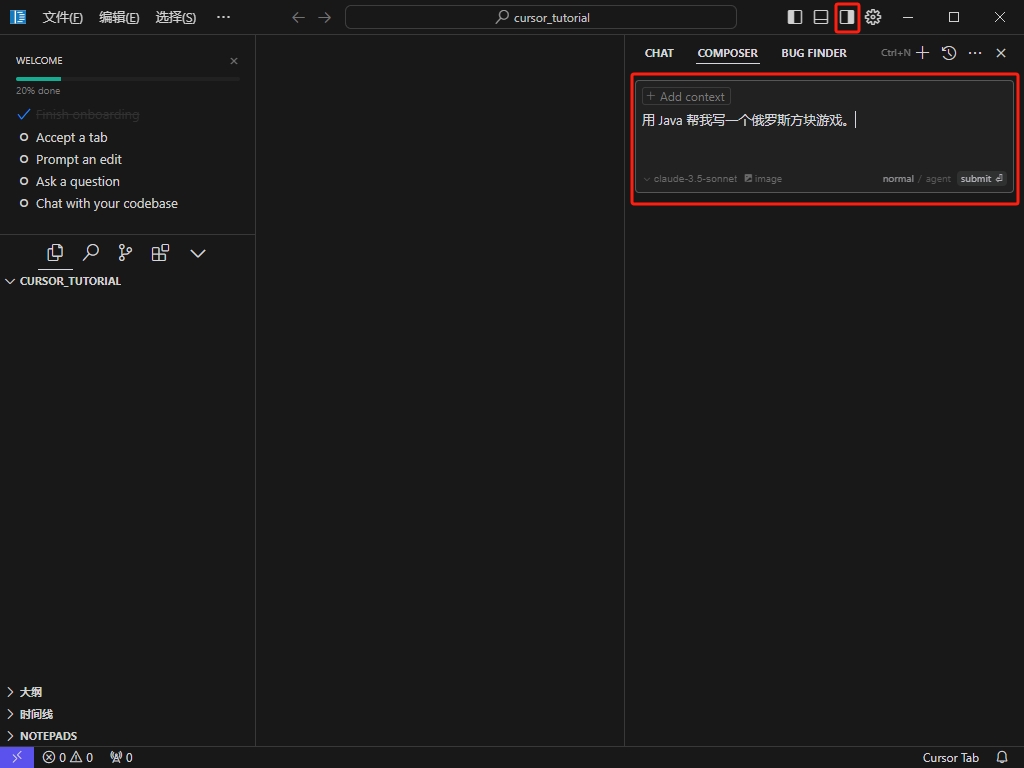1024x768 pixels.
Task: Show composer history with clock icon
Action: (949, 53)
